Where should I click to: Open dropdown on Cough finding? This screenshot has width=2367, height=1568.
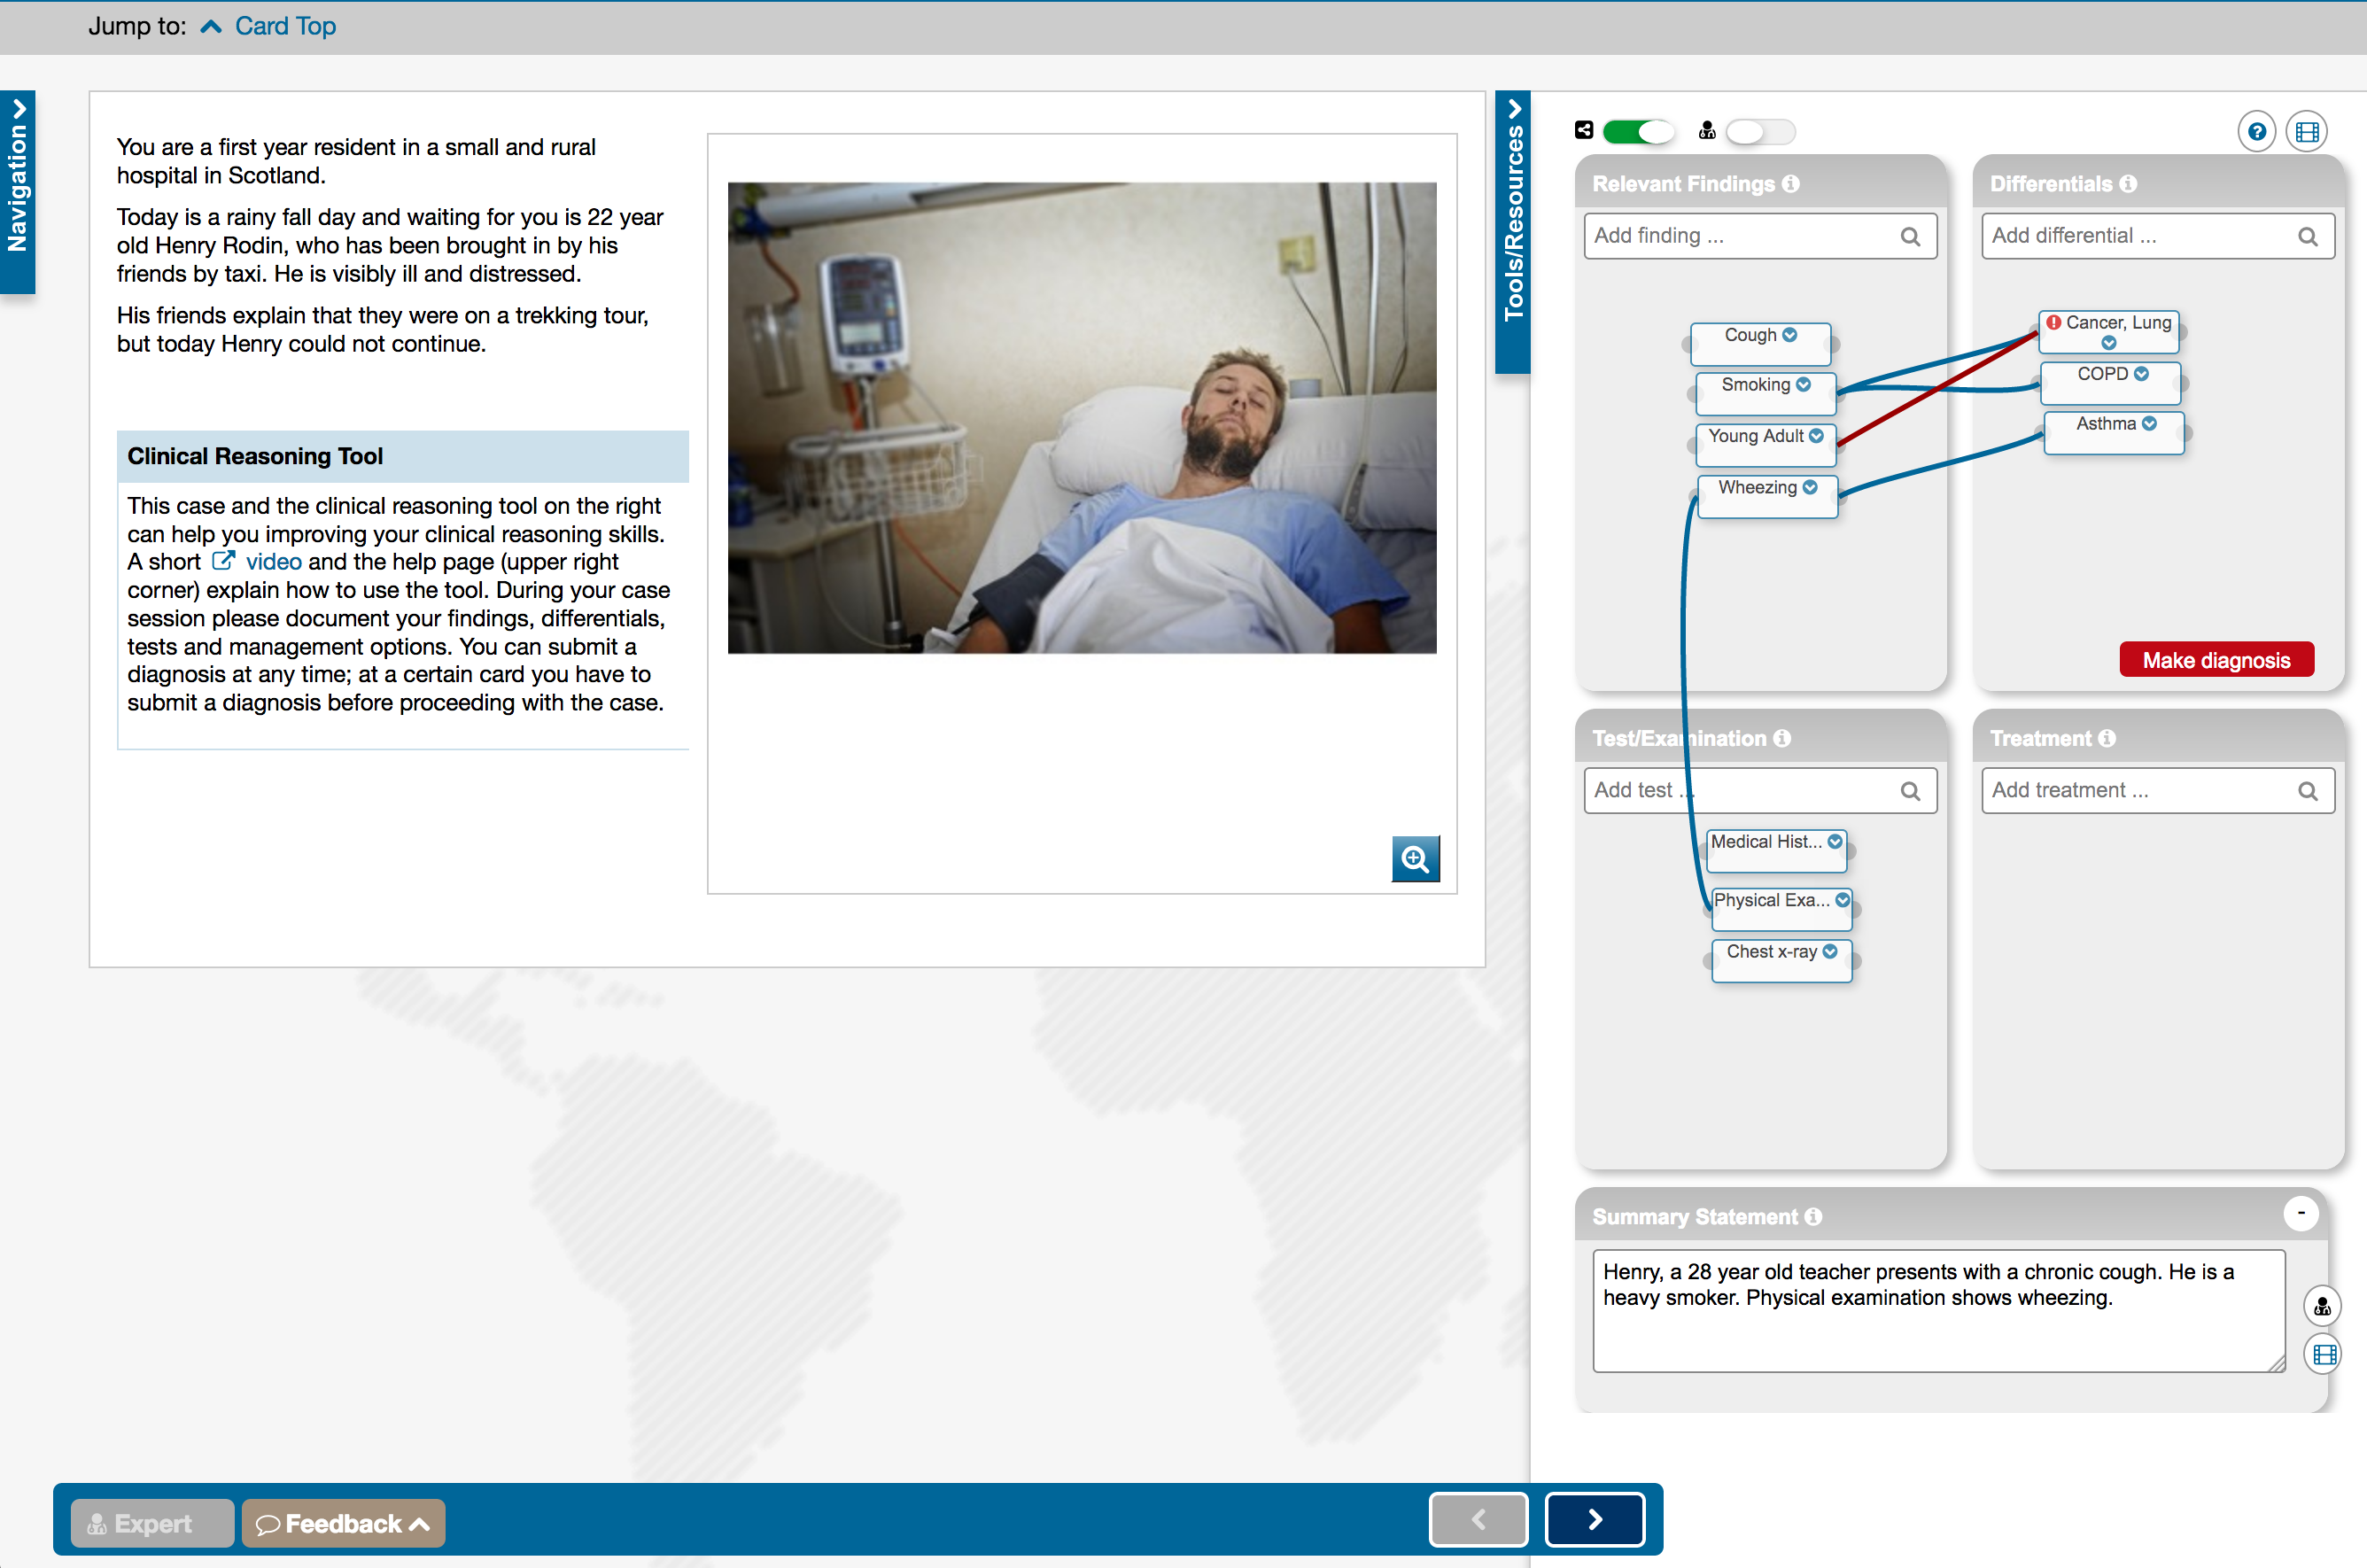pos(1790,335)
